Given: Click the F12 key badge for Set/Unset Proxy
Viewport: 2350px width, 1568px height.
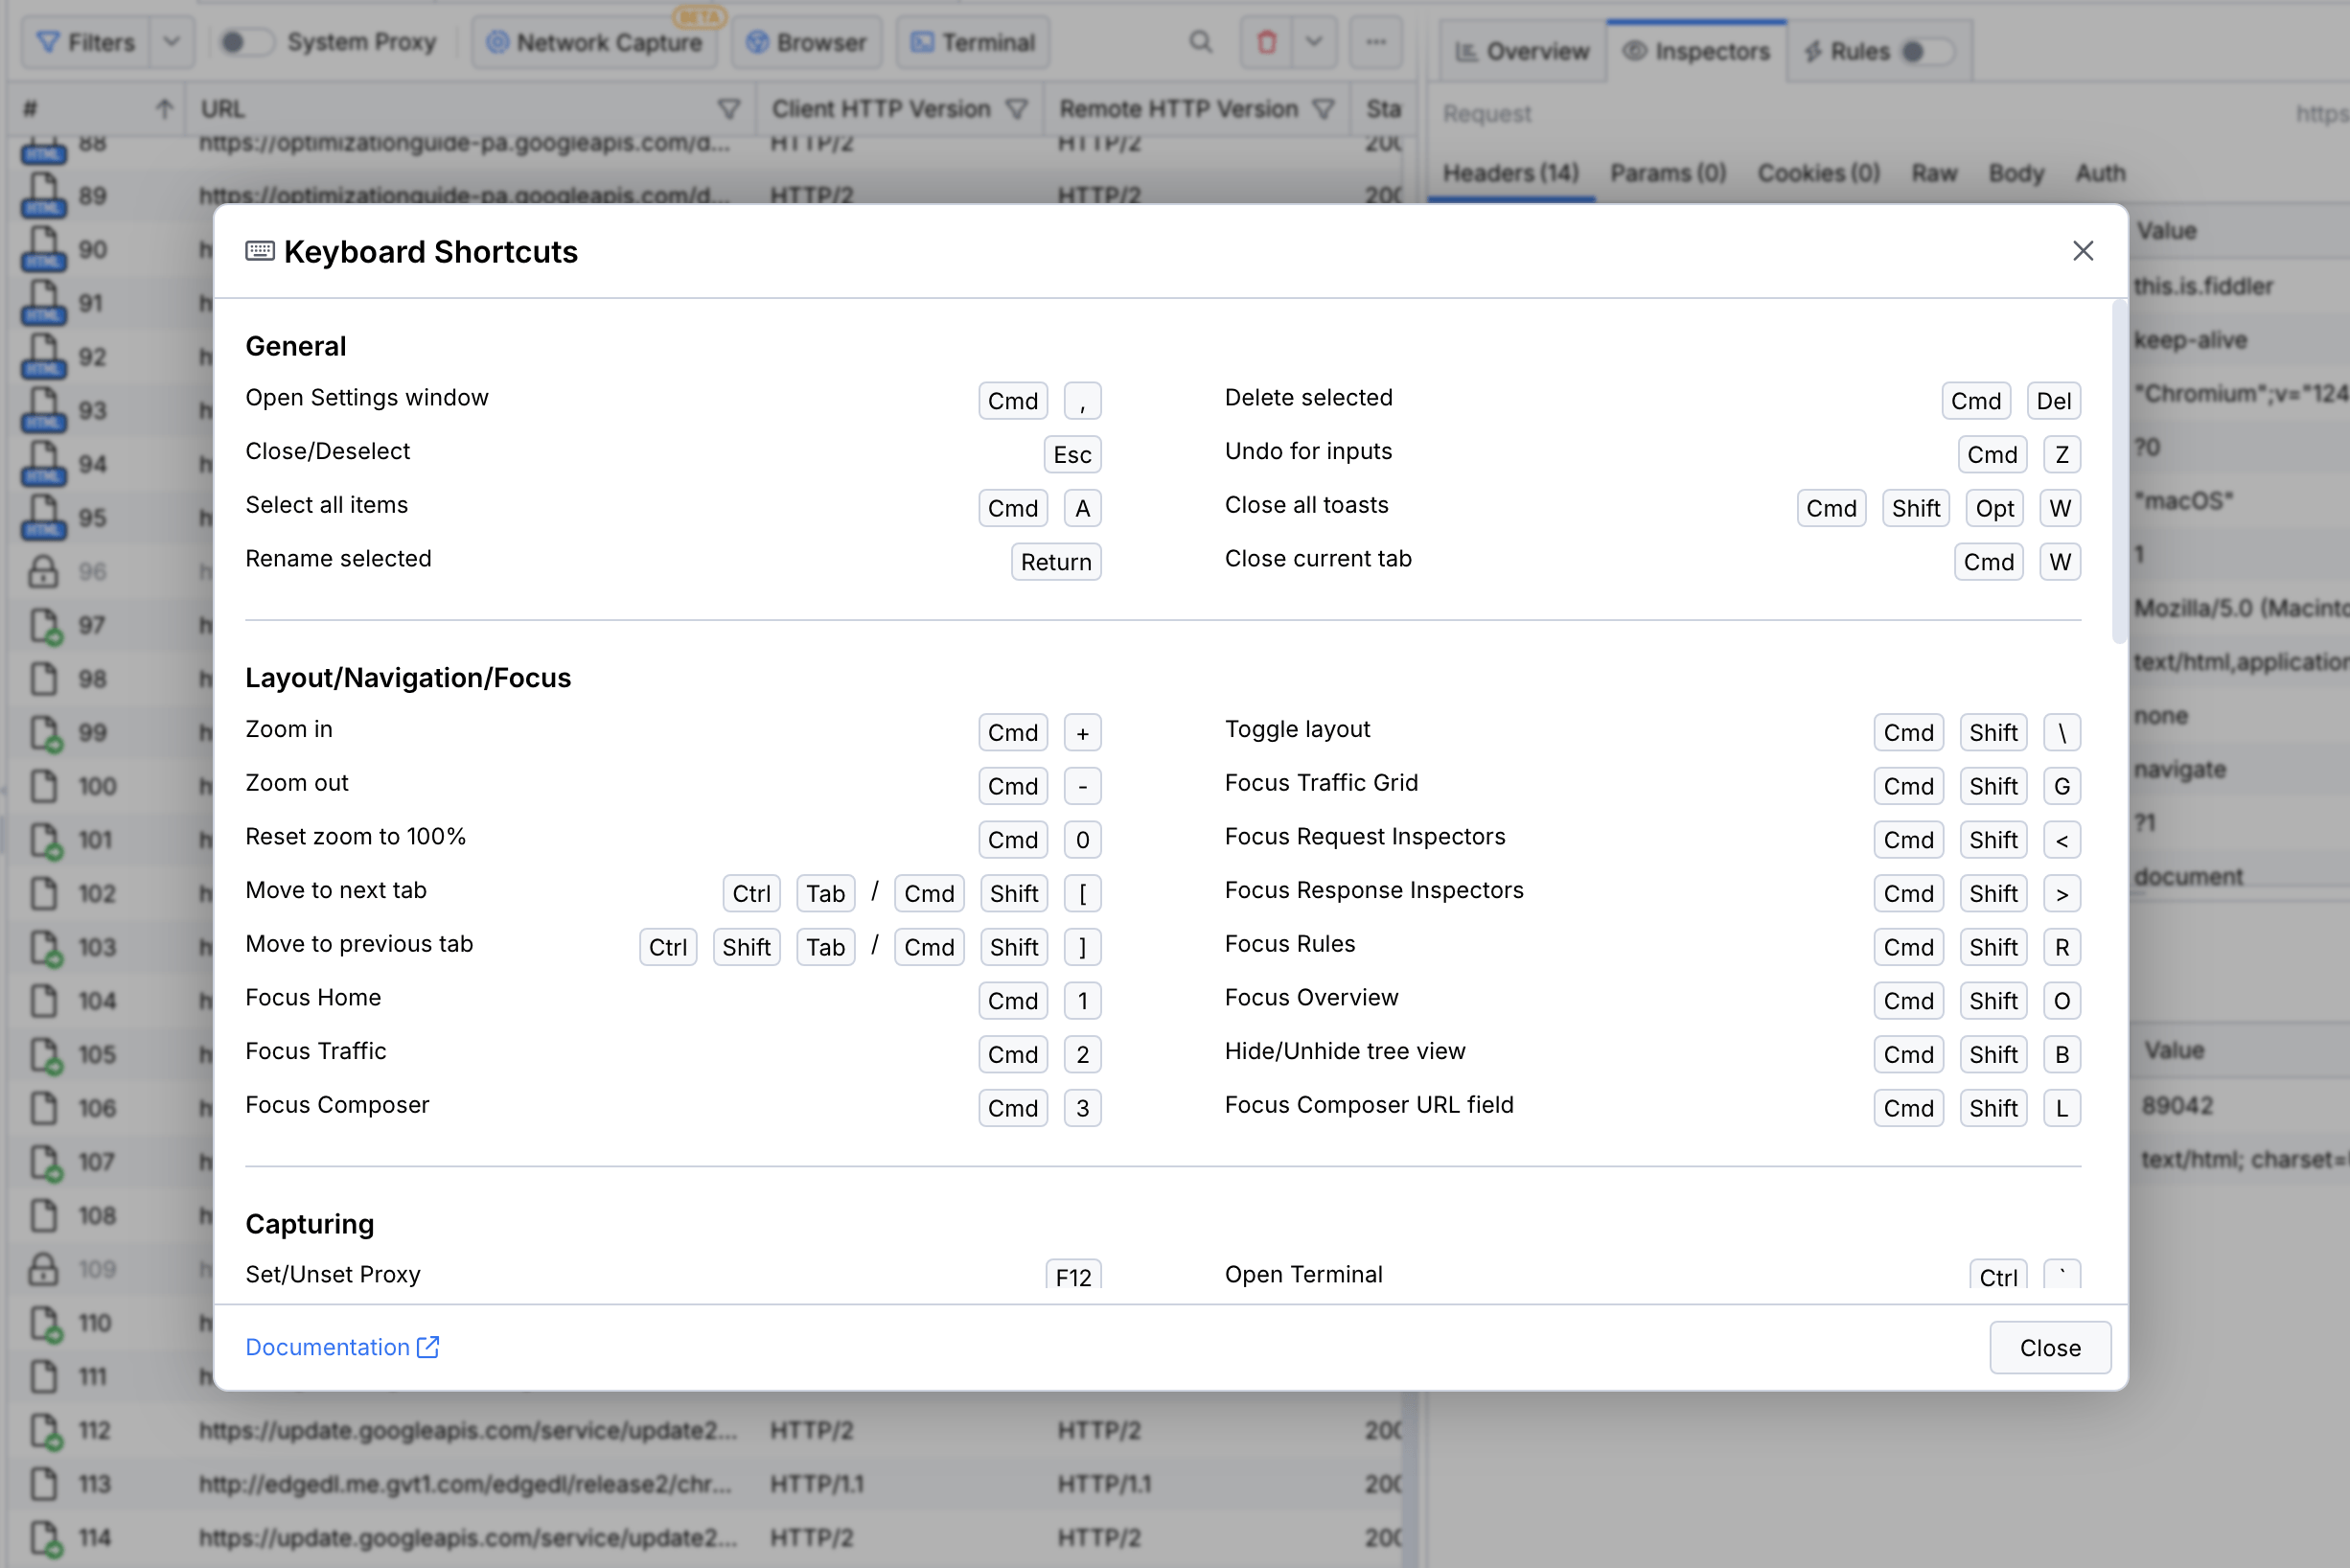Looking at the screenshot, I should (1073, 1275).
